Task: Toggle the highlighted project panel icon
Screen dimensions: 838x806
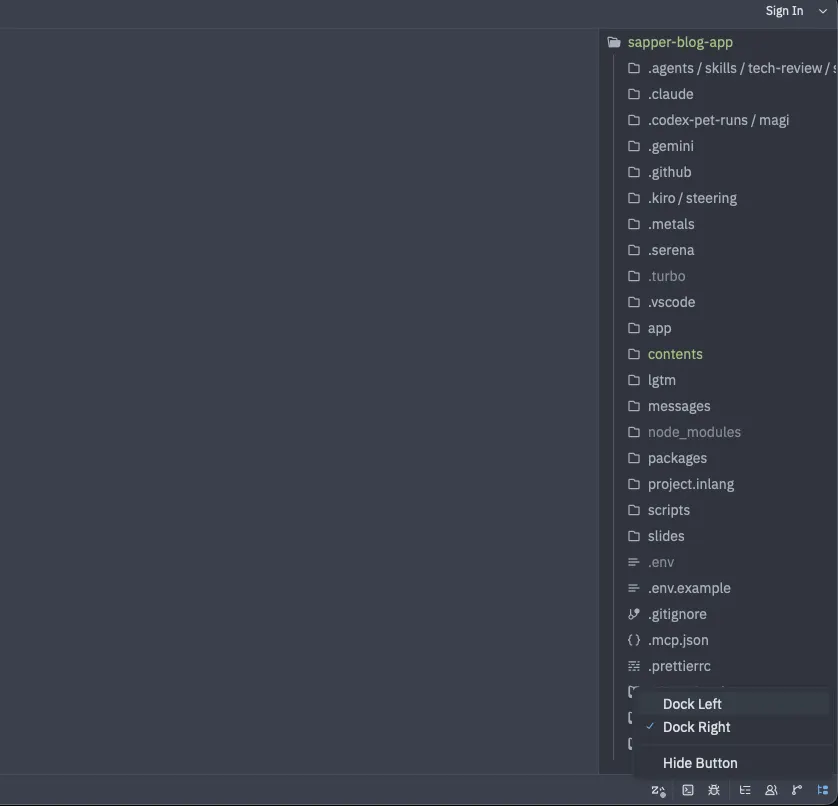Action: point(823,790)
